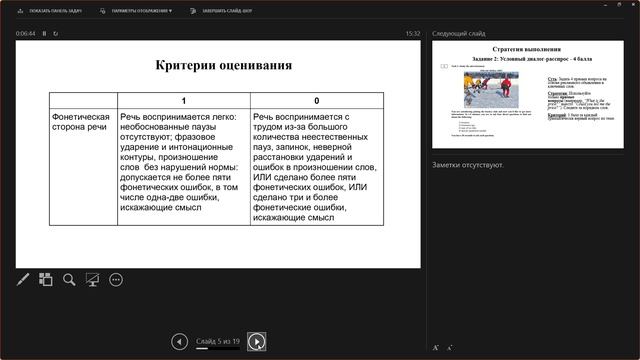Click table cell Фонетическая сторона речи
Screen dimensions: 640x360
coord(83,167)
